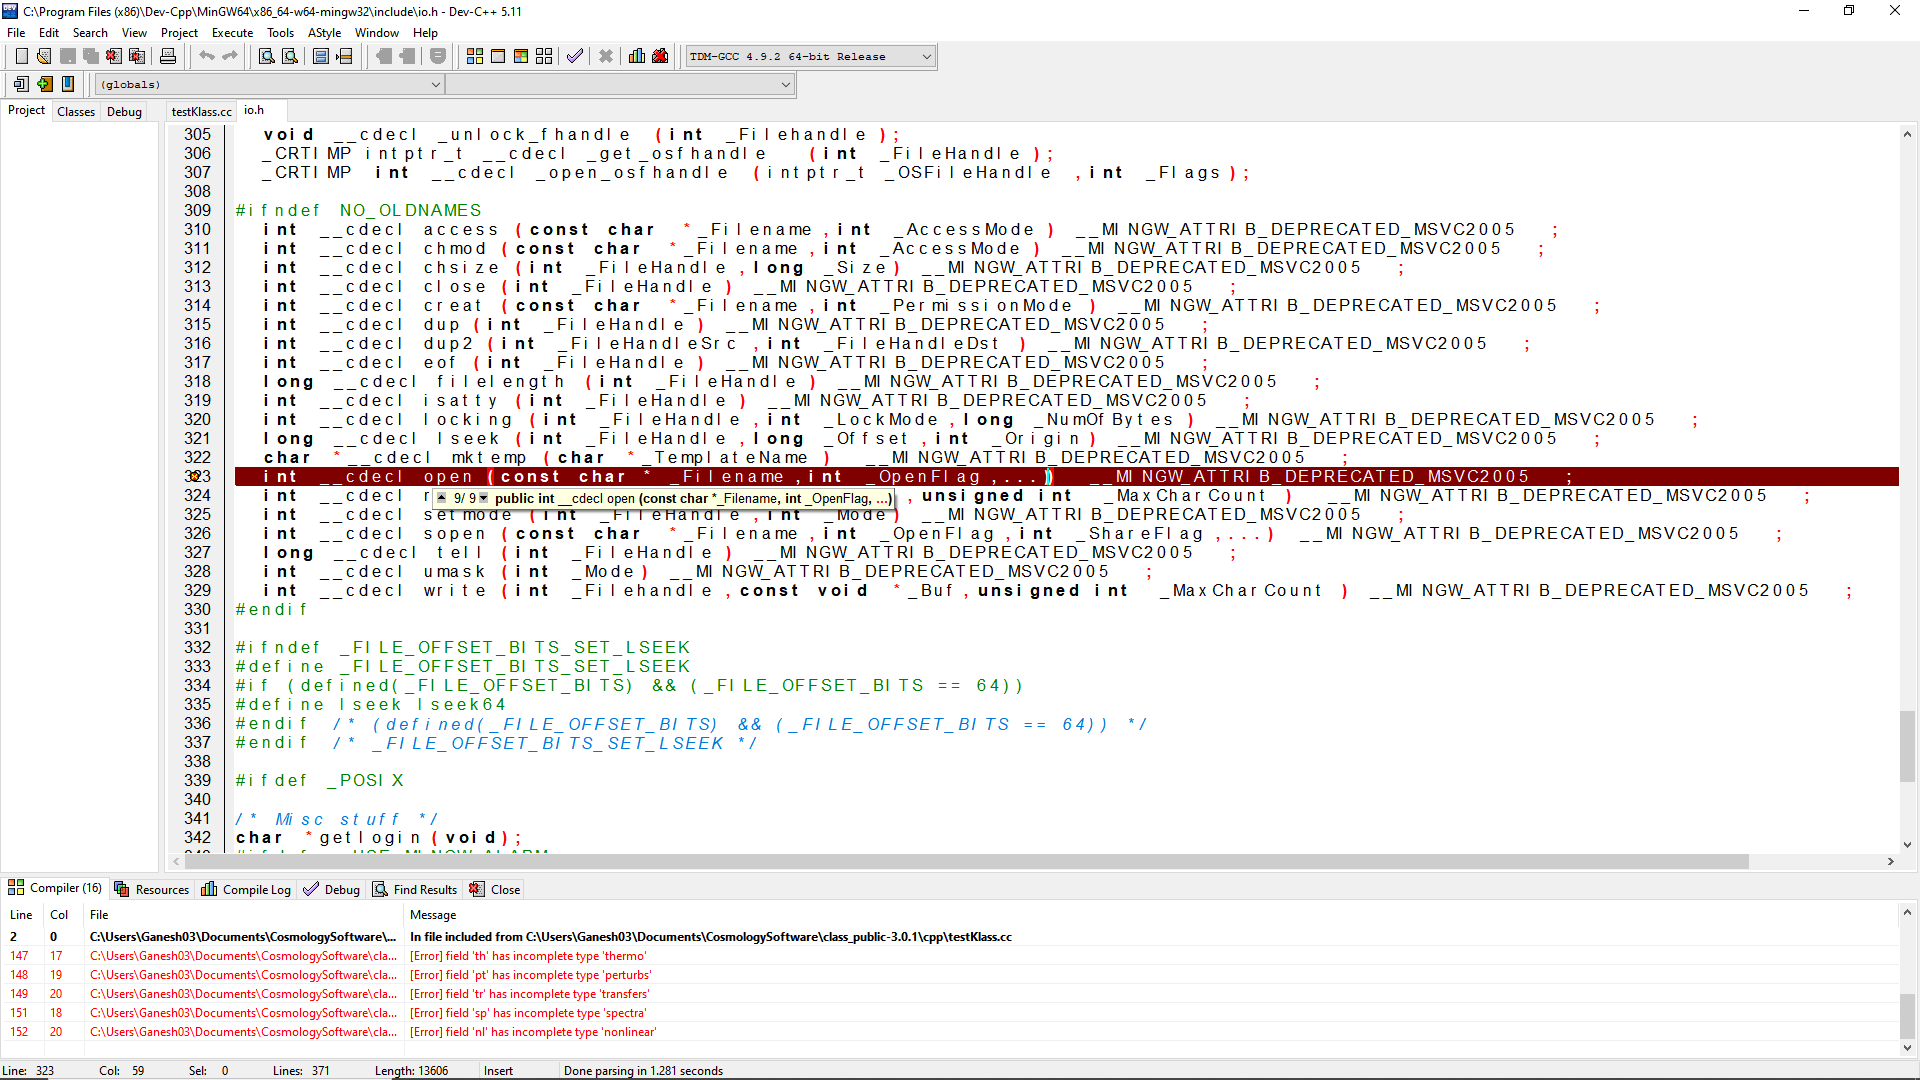The width and height of the screenshot is (1920, 1080).
Task: Open the Help menu
Action: 425,32
